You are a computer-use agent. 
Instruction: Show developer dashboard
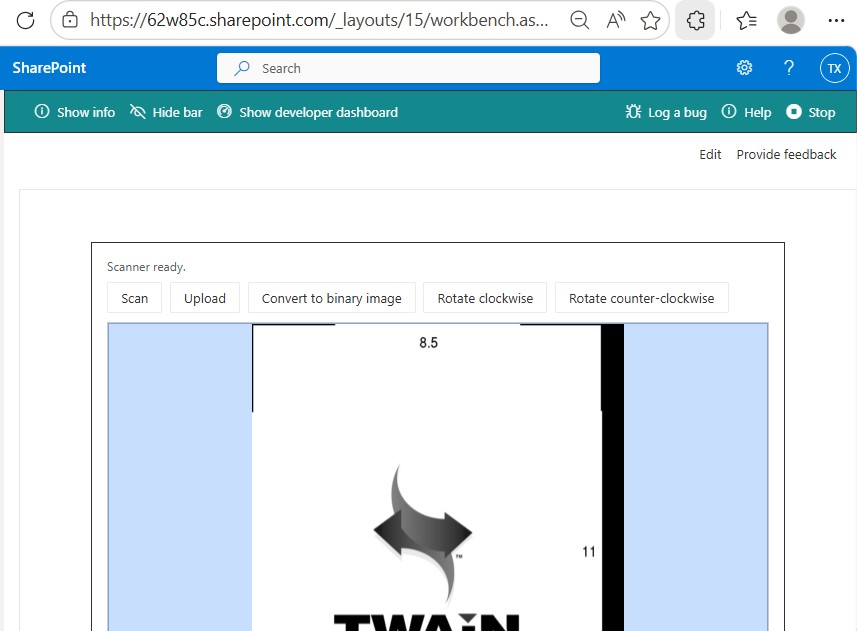308,112
